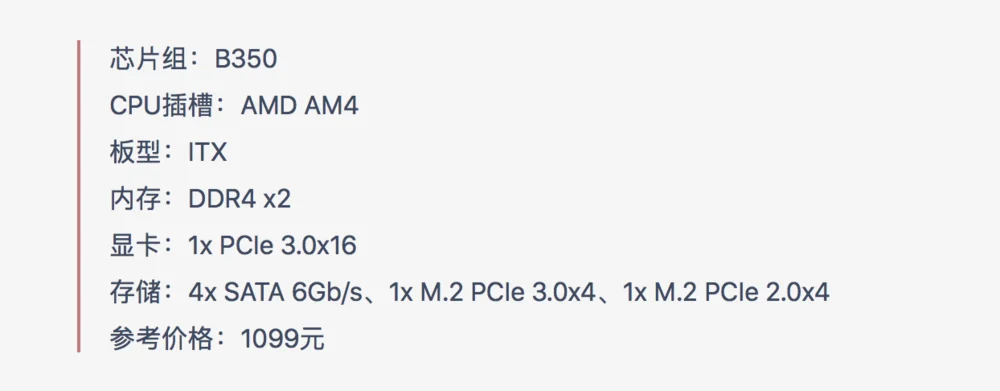Image resolution: width=1000 pixels, height=391 pixels.
Task: Click the AMD AM4 socket value
Action: point(300,107)
